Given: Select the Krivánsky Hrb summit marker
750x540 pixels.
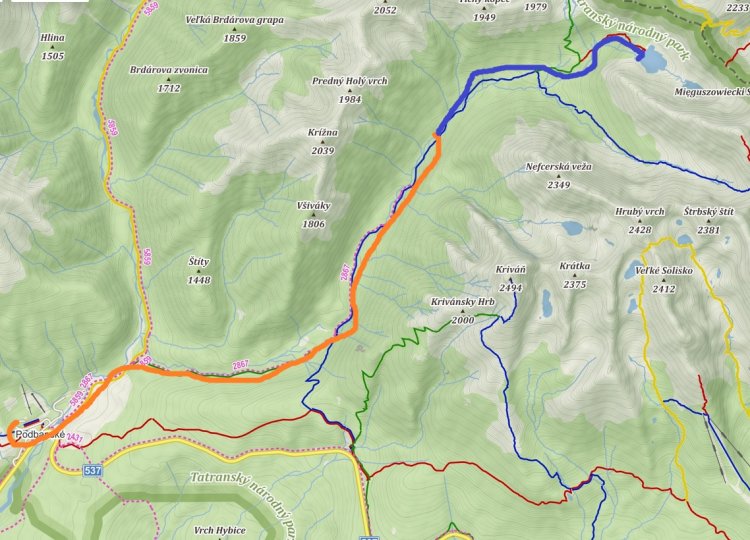Looking at the screenshot, I should [x=463, y=311].
